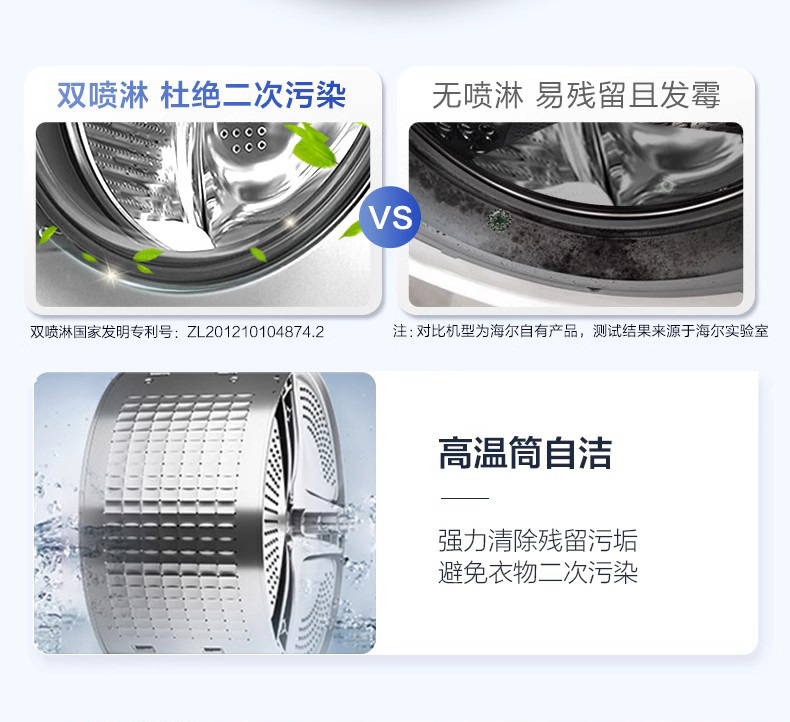790x722 pixels.
Task: Click the blue VS circle badge
Action: (390, 217)
